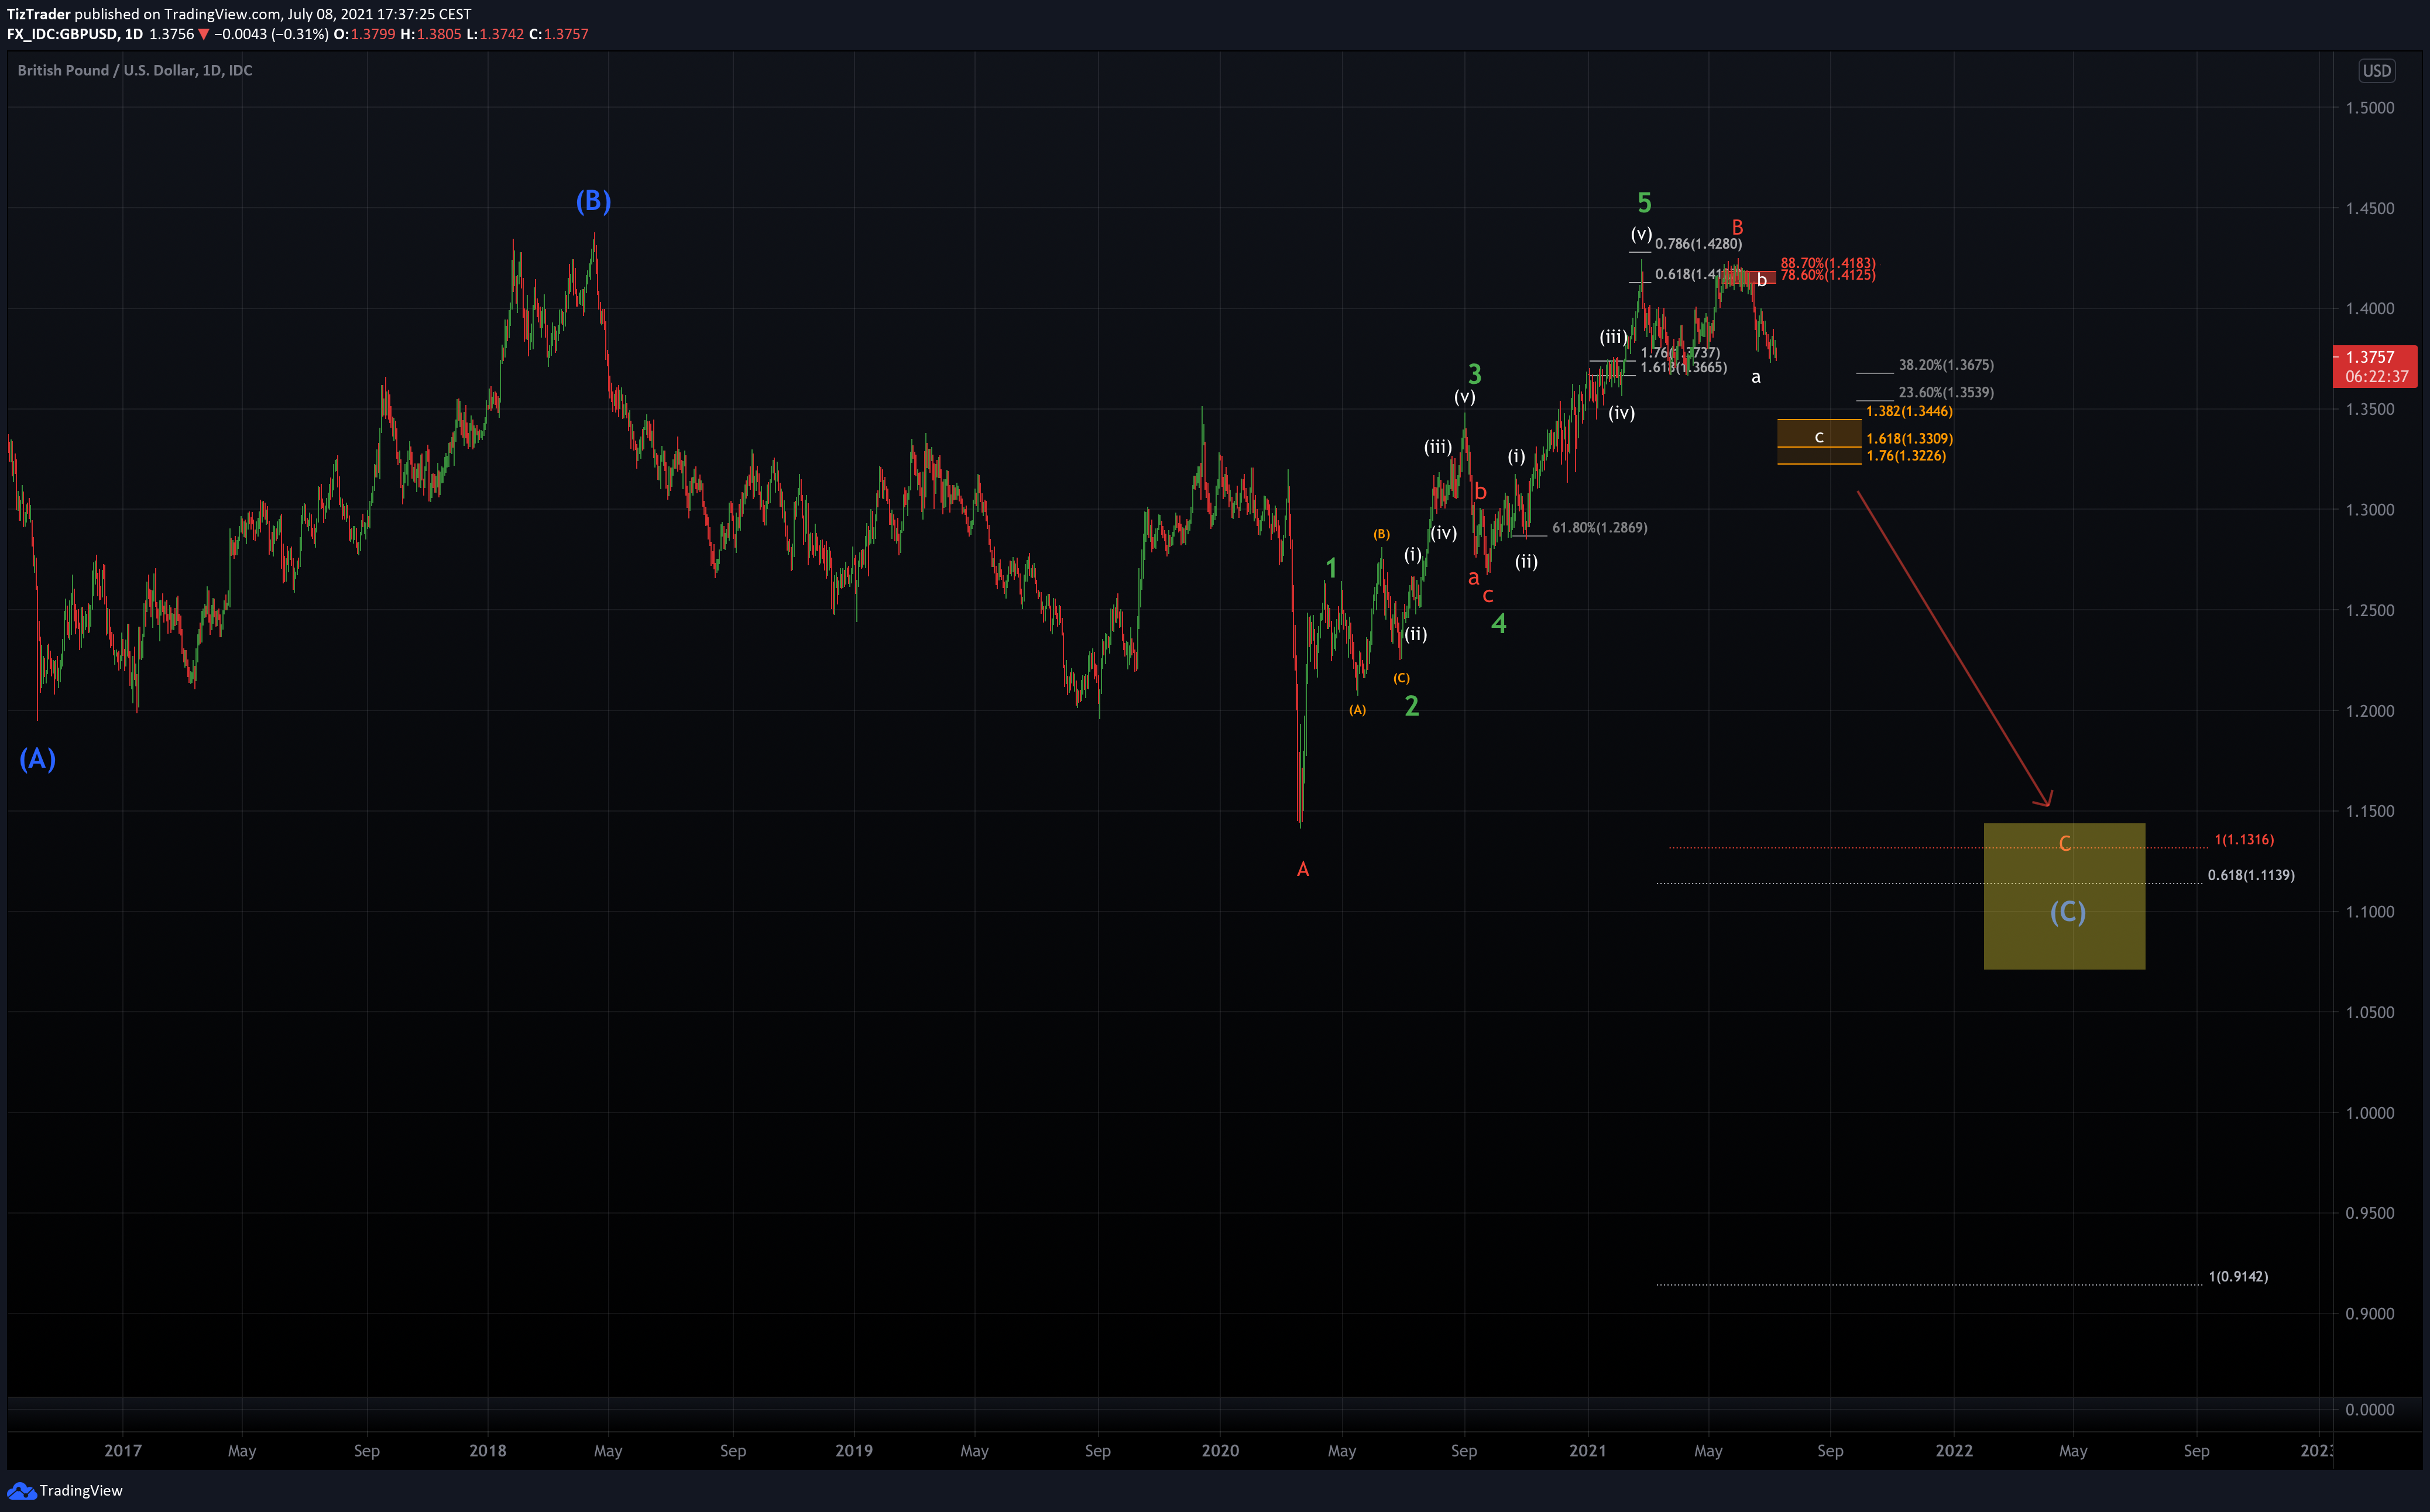
Task: Click the orange c target box
Action: (1819, 441)
